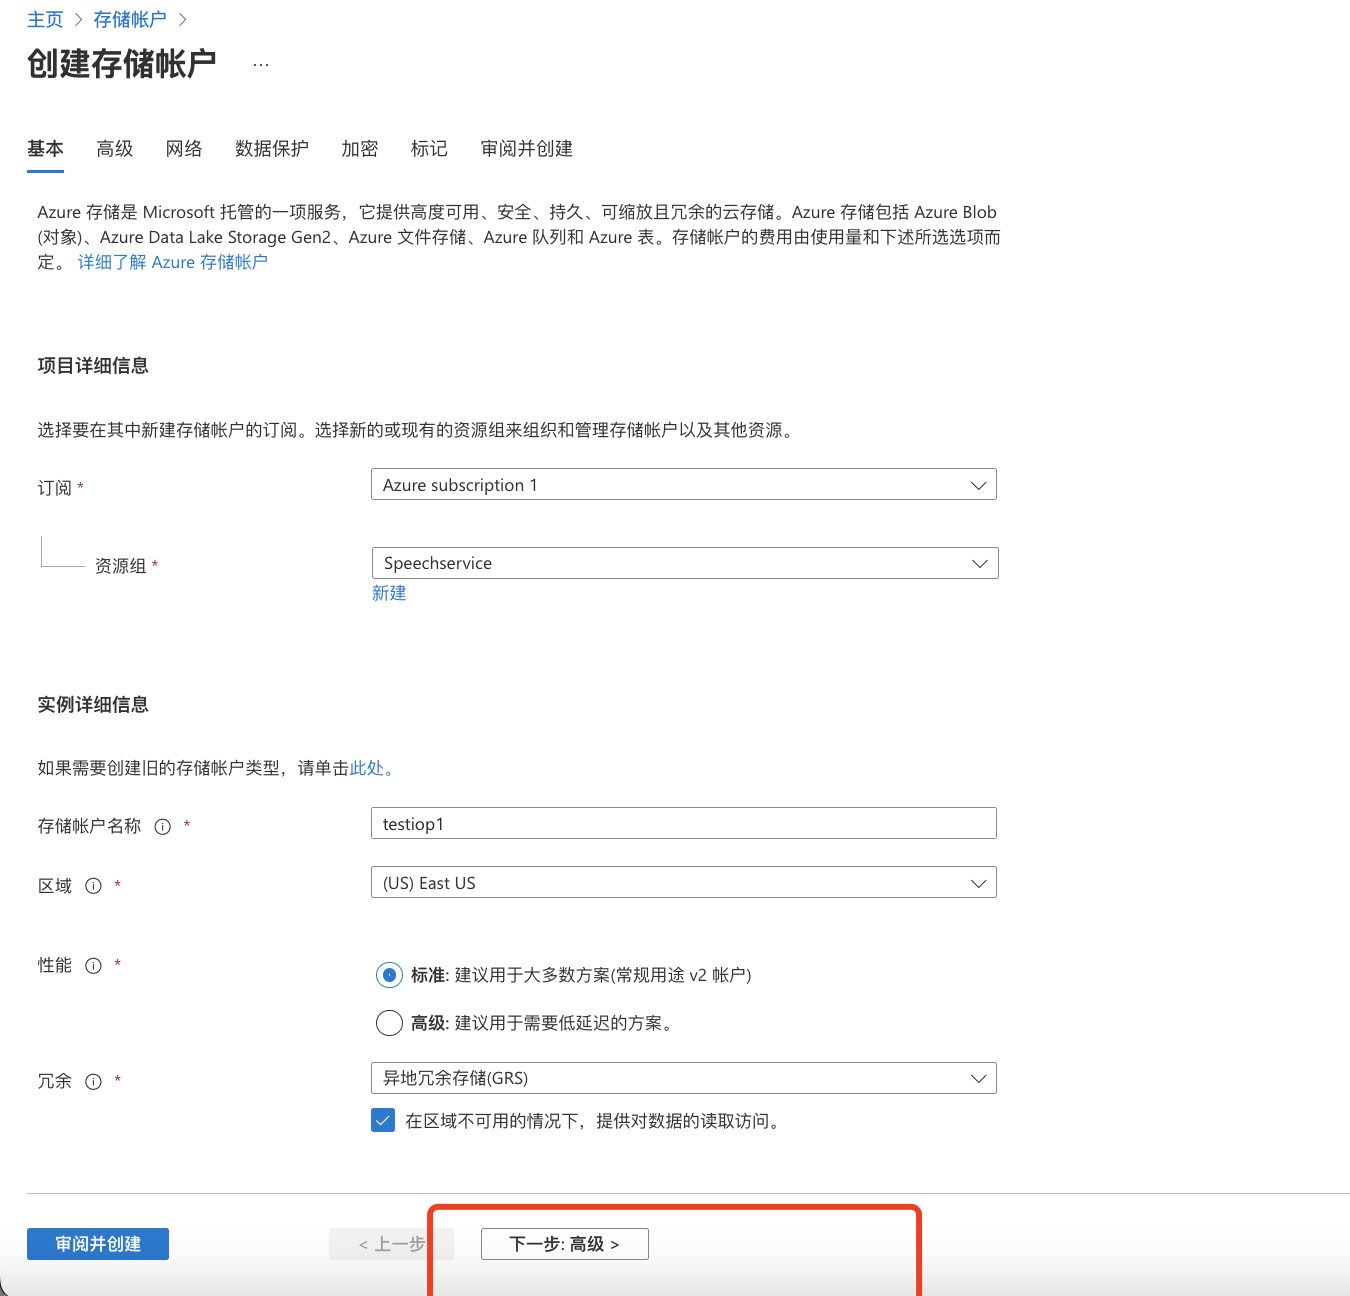Switch to the 数据保护 tab
Image resolution: width=1350 pixels, height=1296 pixels.
(272, 149)
